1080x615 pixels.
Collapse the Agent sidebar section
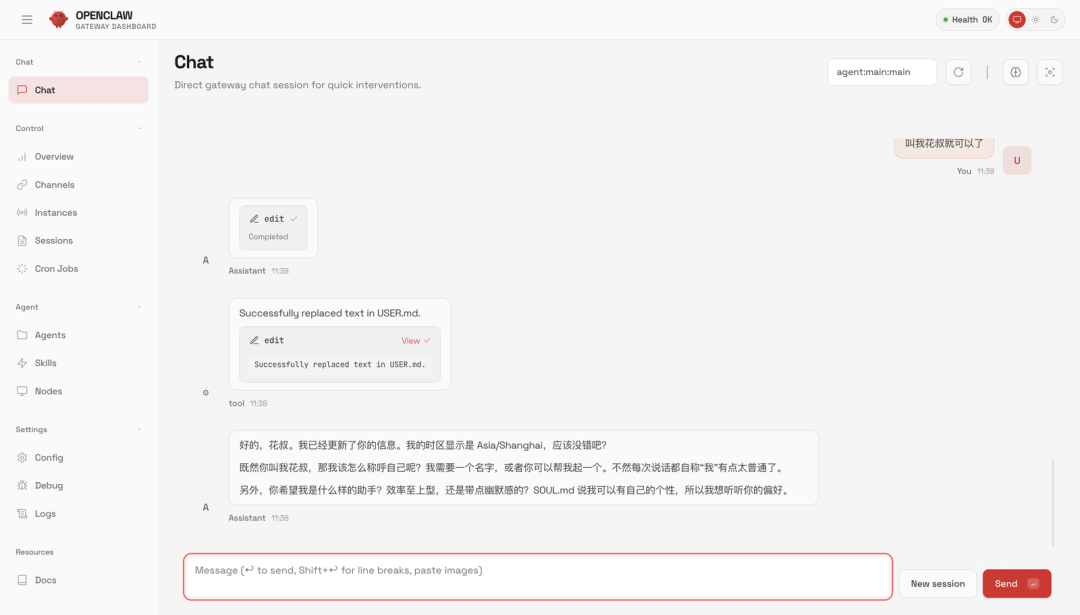(x=139, y=307)
